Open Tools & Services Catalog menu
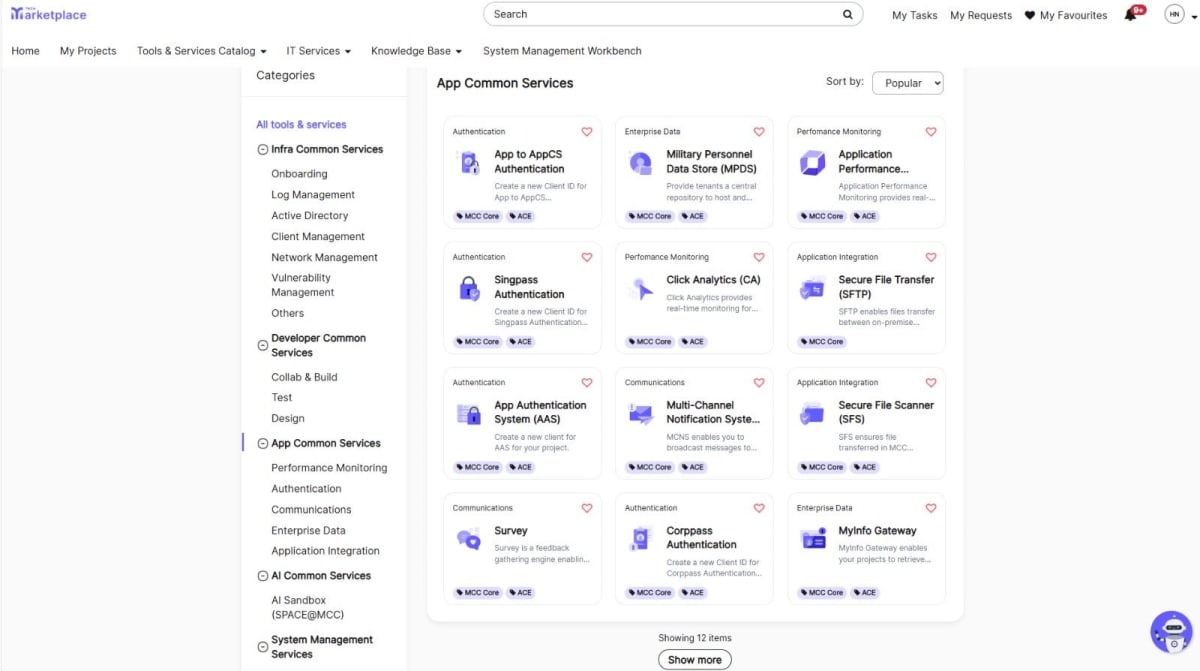The image size is (1200, 671). pos(201,51)
